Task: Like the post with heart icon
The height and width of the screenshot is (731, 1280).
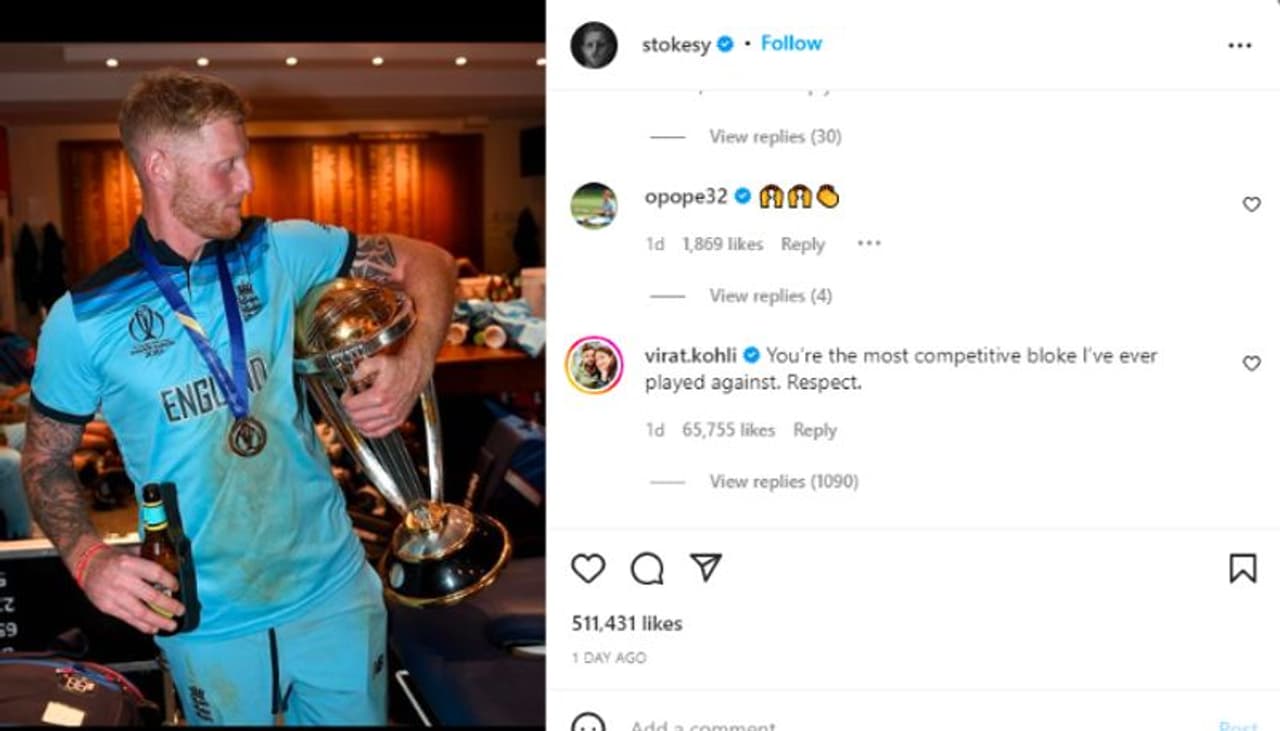Action: pyautogui.click(x=588, y=568)
